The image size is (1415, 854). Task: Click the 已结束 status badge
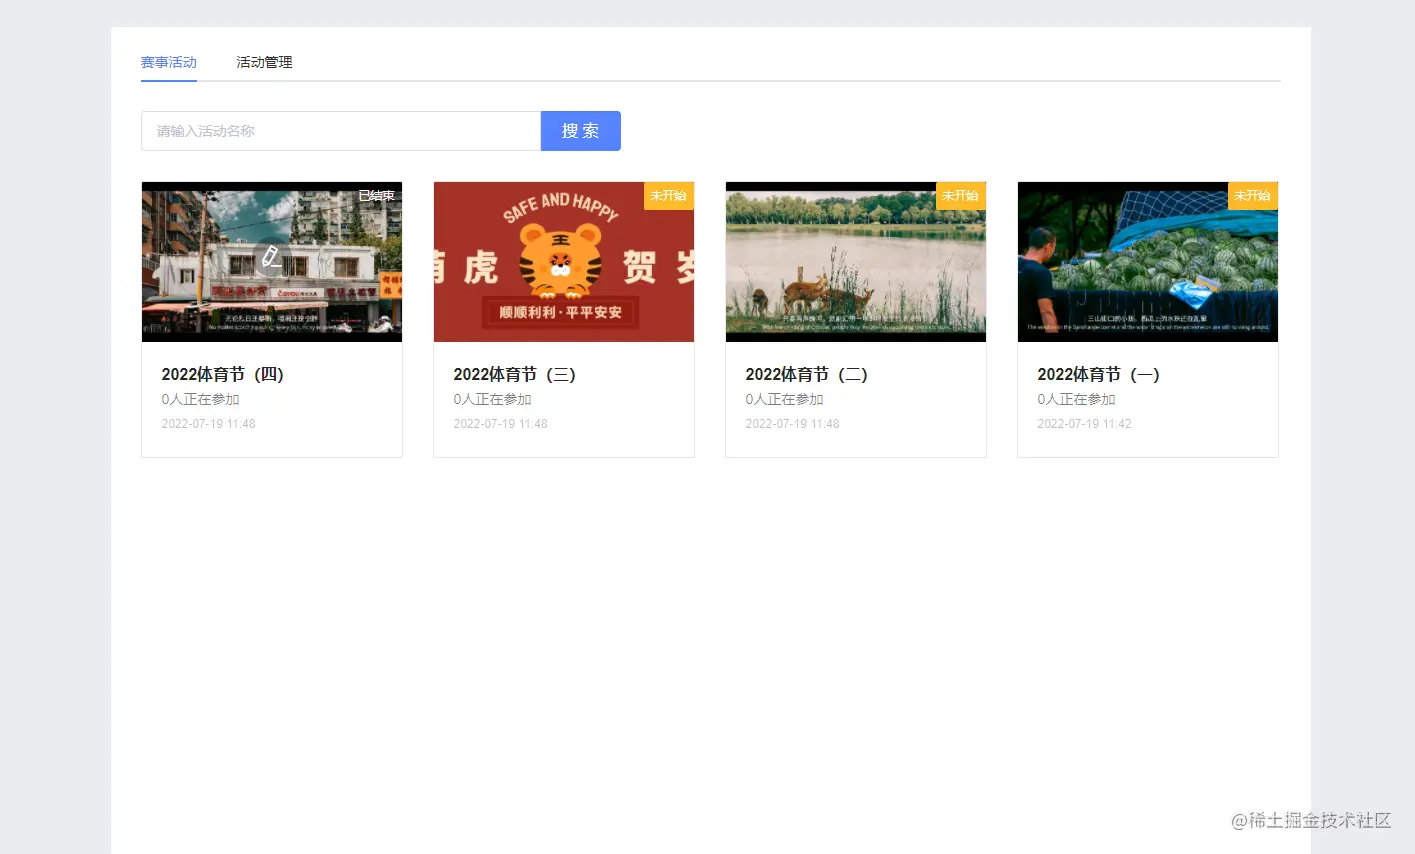(377, 195)
